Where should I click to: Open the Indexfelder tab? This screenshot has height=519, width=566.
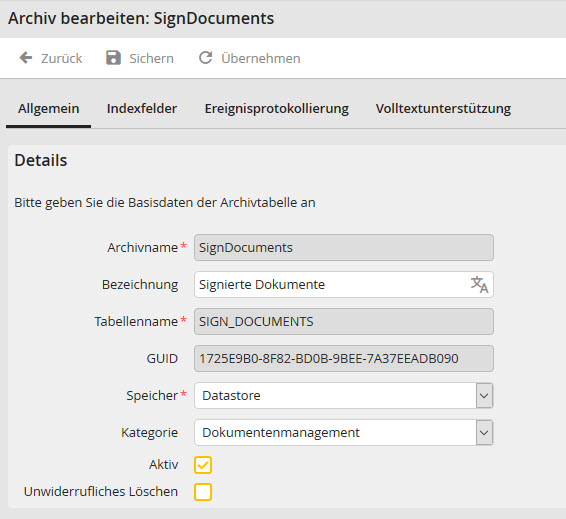tap(142, 109)
